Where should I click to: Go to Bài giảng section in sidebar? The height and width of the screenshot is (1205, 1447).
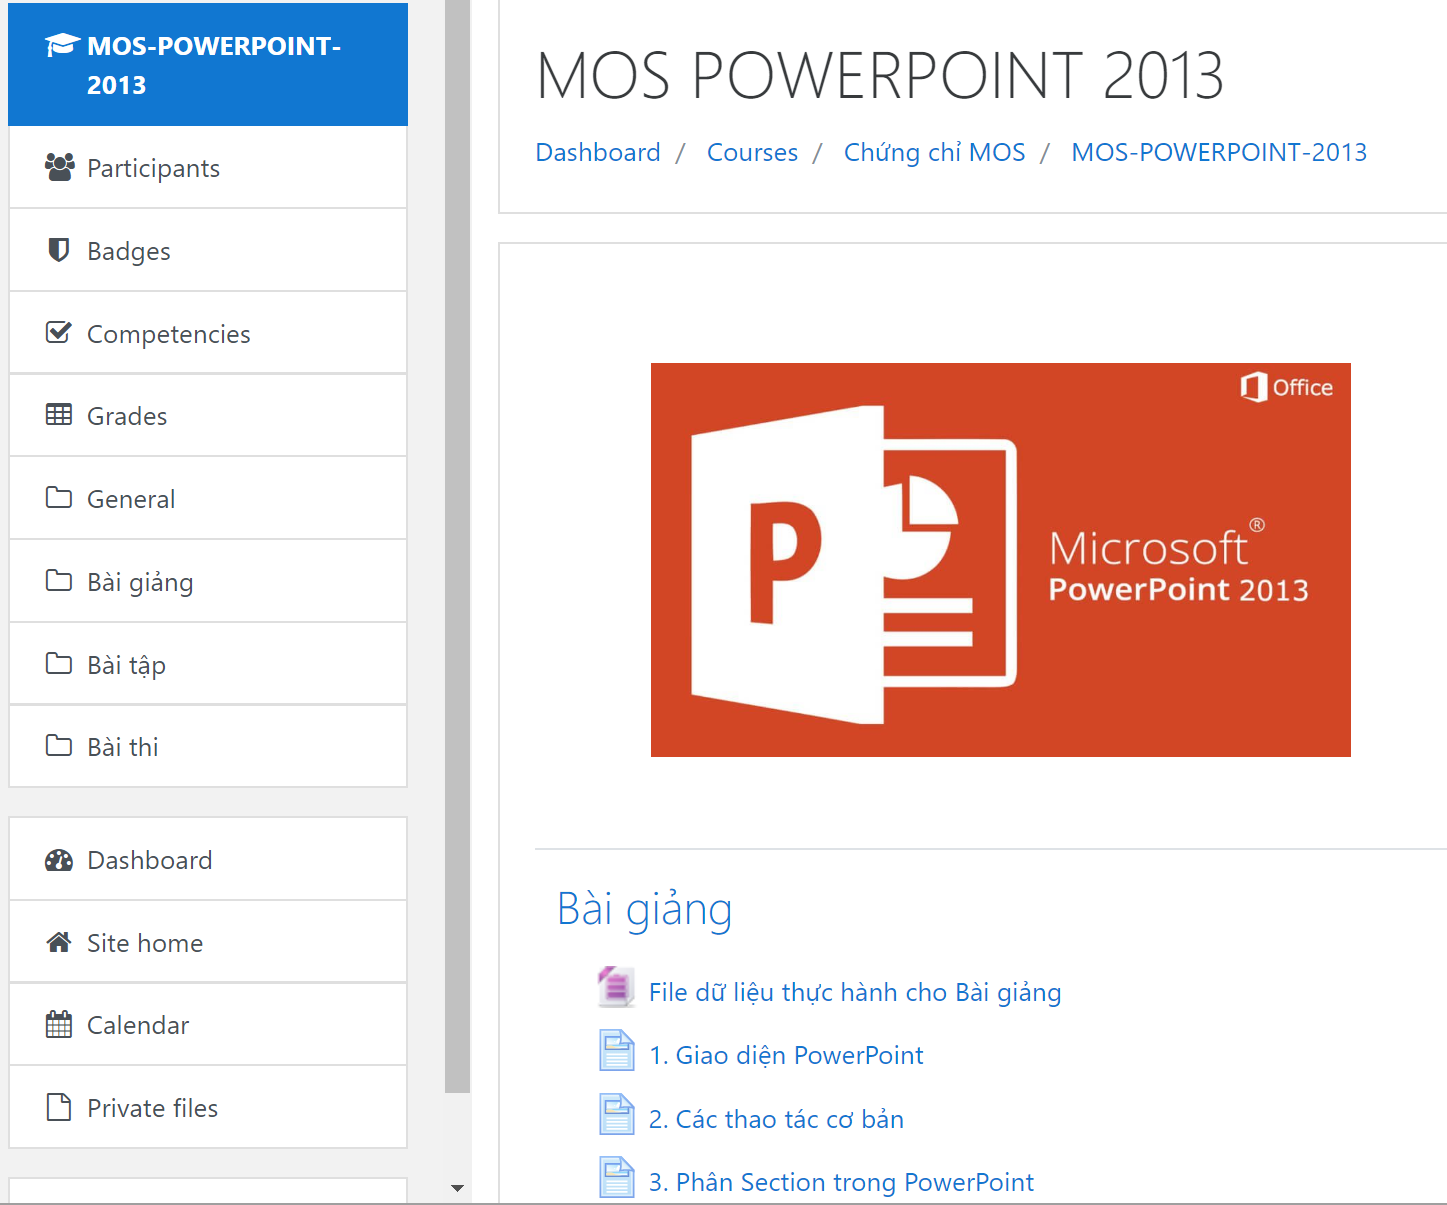tap(140, 582)
